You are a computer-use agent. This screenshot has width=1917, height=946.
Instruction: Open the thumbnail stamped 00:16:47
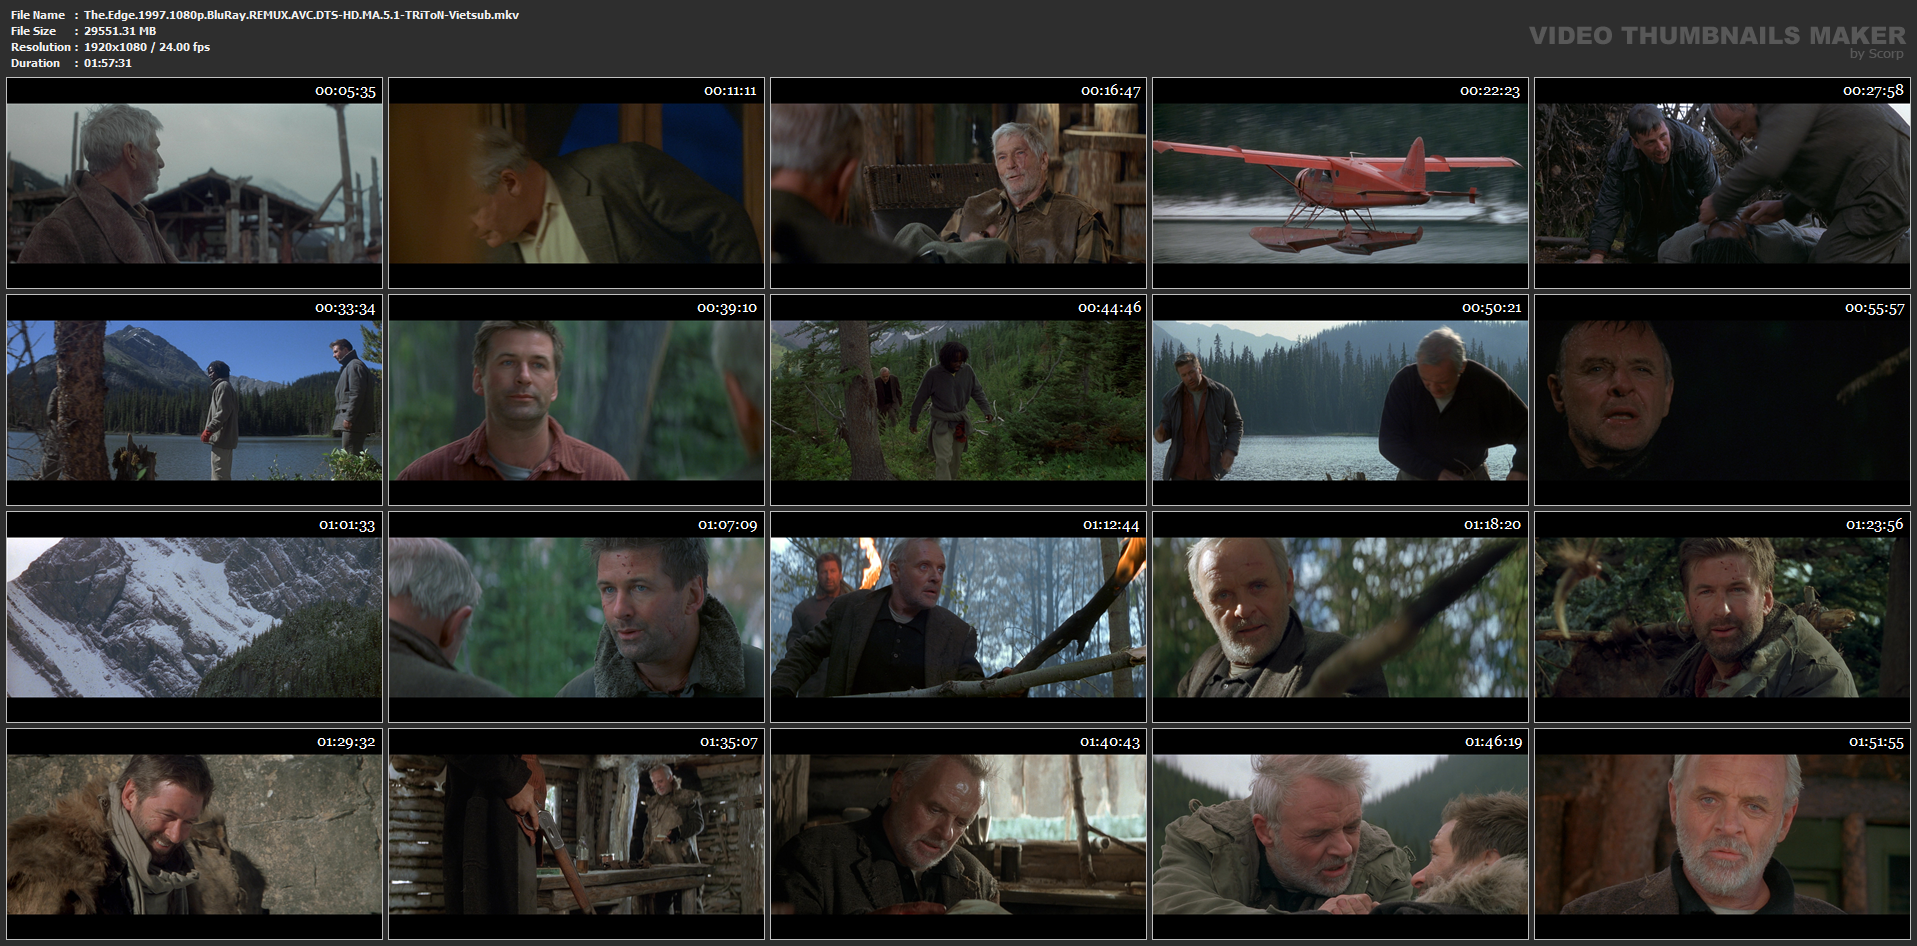[958, 183]
